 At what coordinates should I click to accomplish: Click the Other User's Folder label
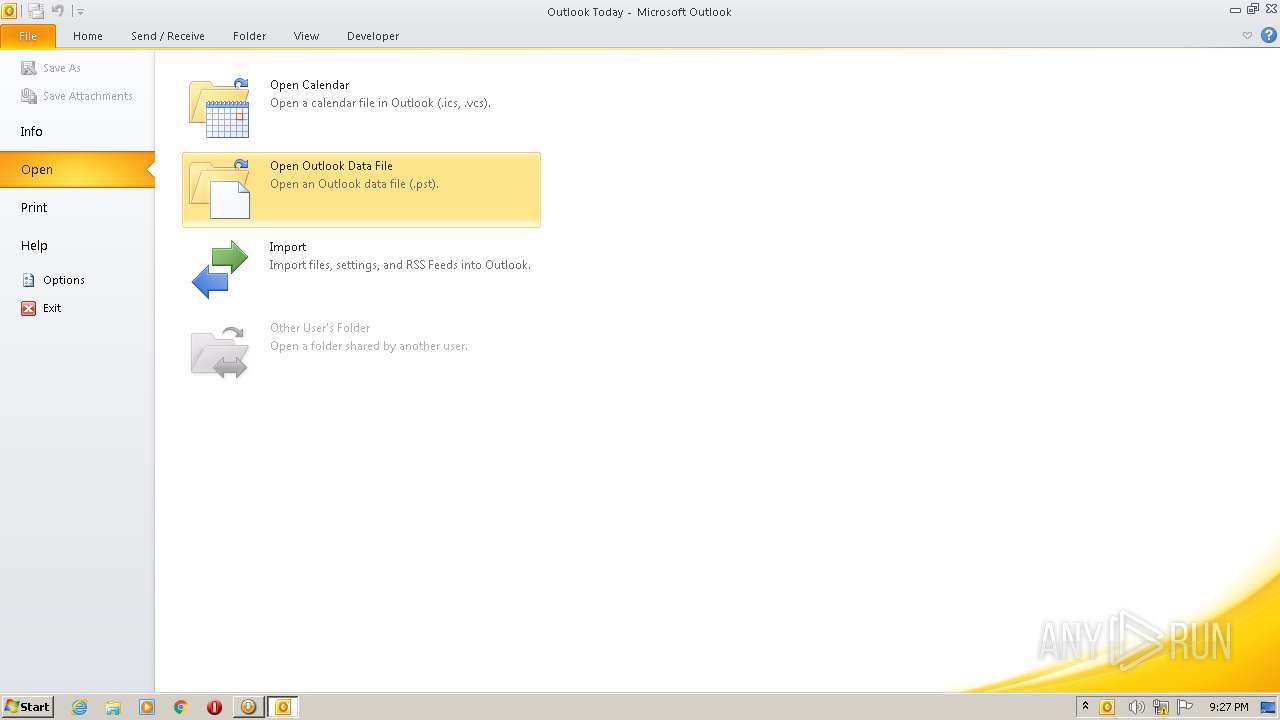coord(320,328)
